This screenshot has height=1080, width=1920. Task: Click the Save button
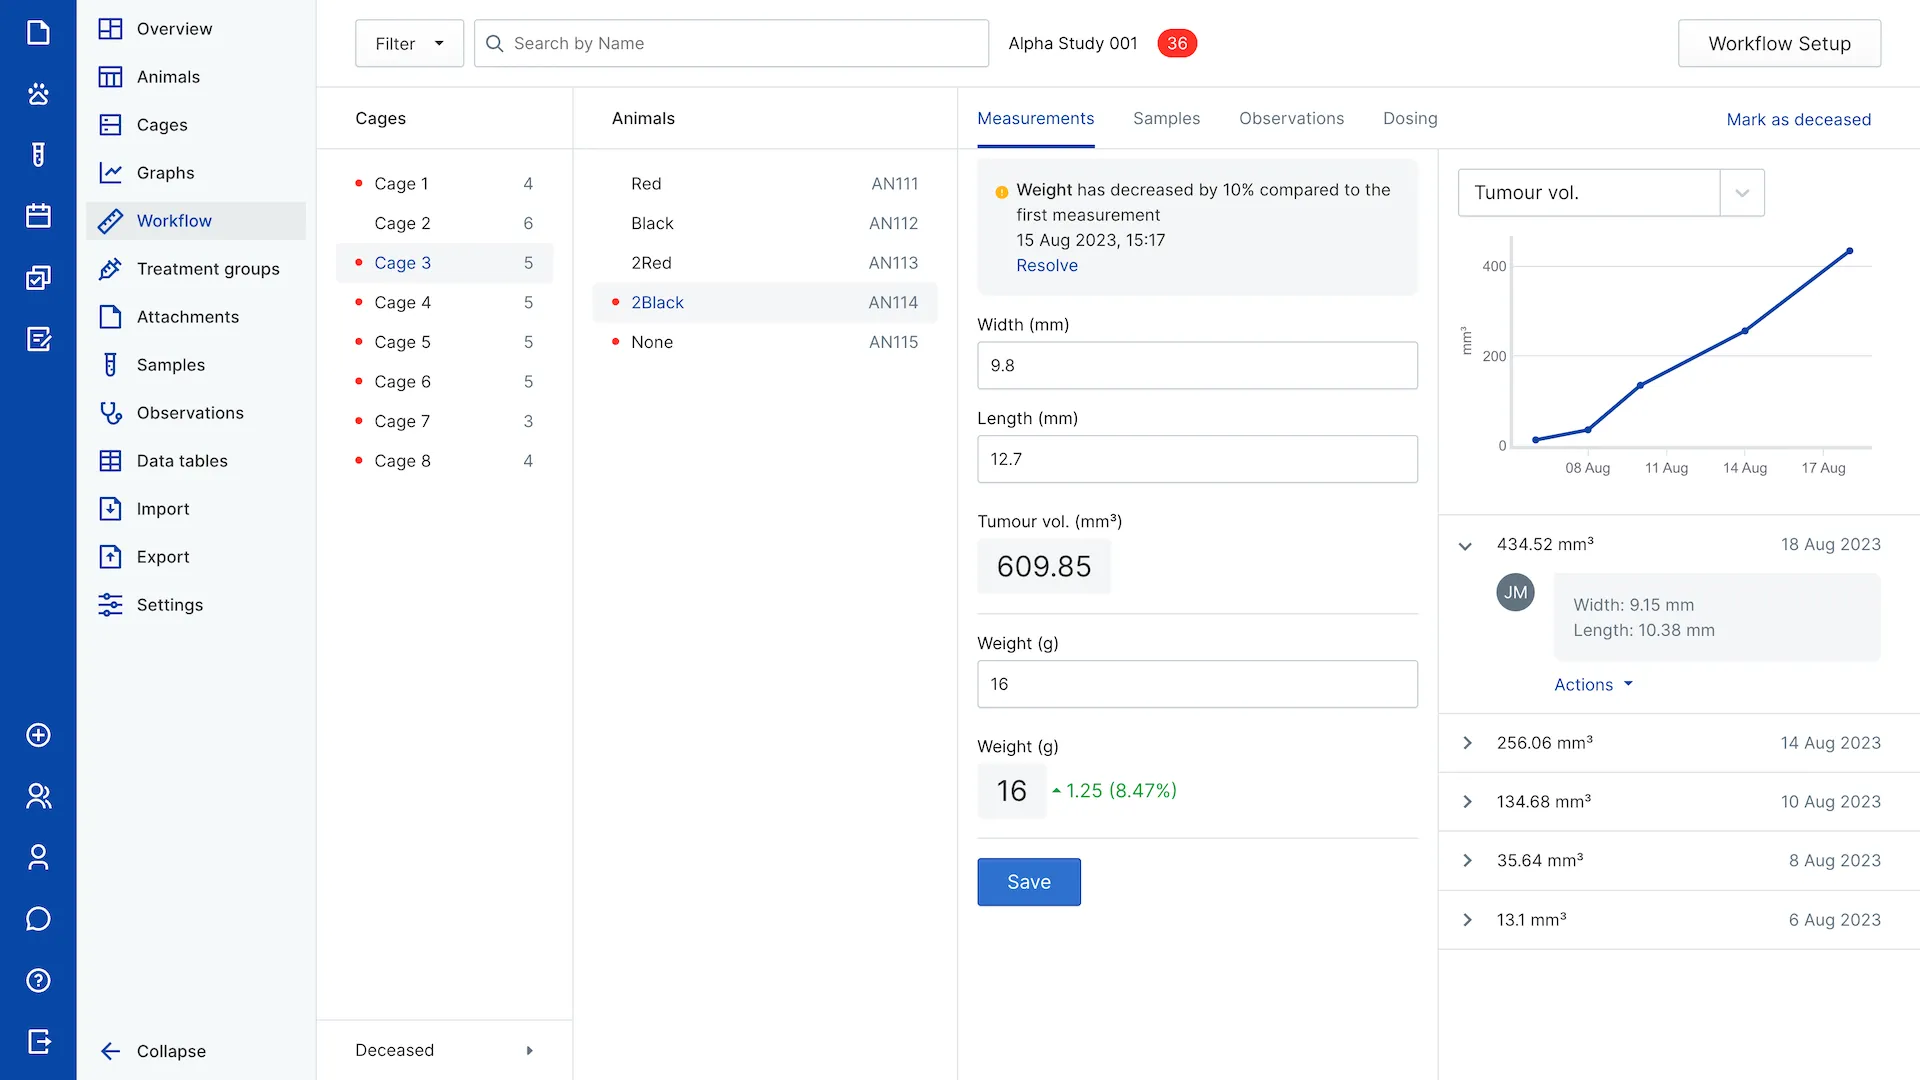pyautogui.click(x=1029, y=882)
